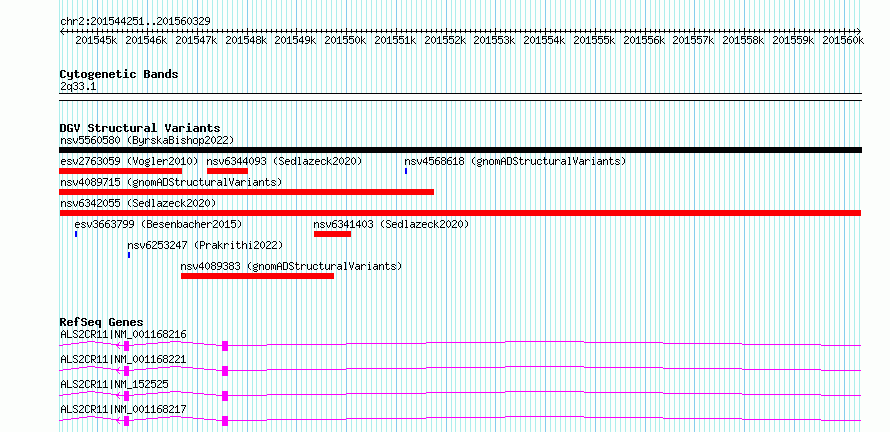Click the 201557k ruler tick label
This screenshot has height=432, width=890.
[x=693, y=40]
